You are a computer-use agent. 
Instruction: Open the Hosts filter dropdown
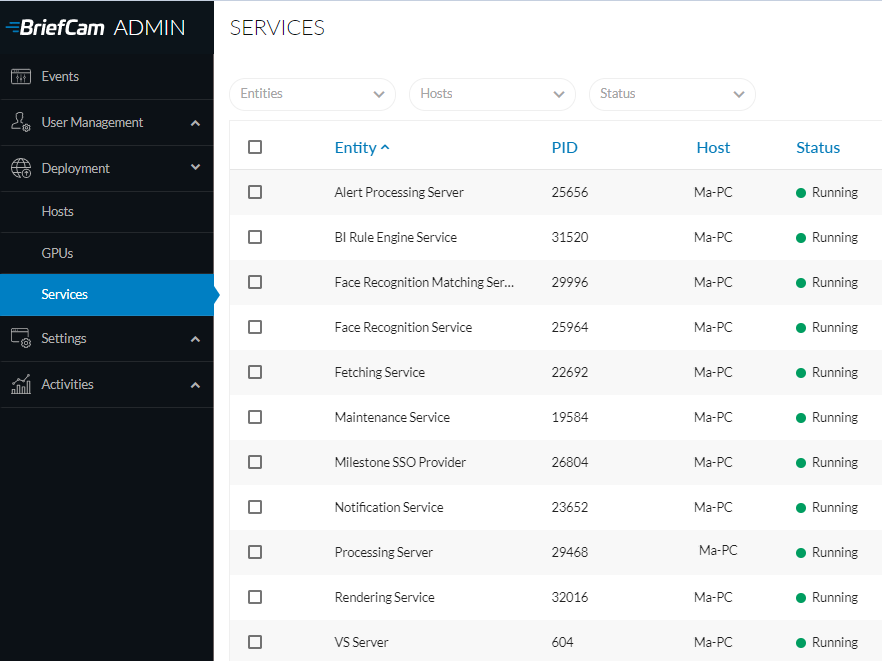coord(492,94)
